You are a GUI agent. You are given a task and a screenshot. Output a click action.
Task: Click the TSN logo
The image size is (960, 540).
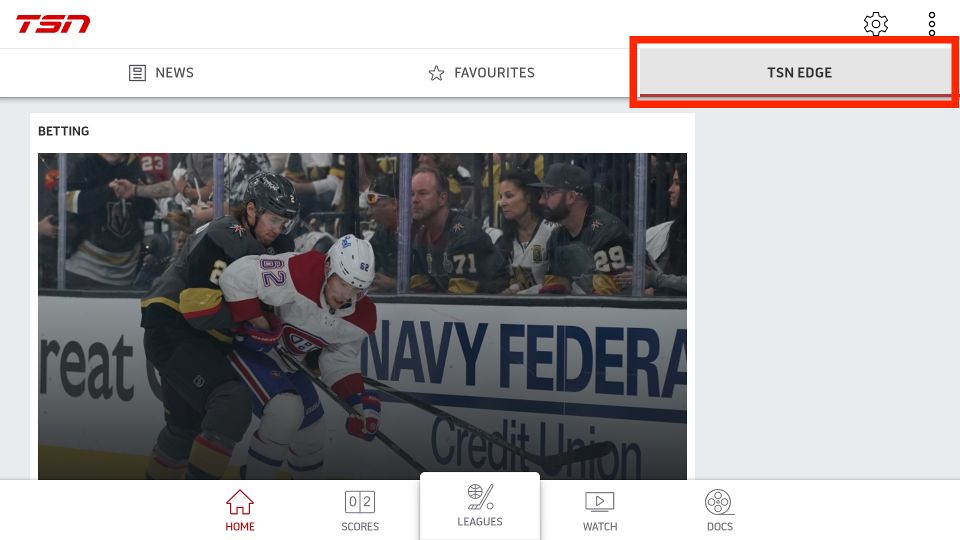pyautogui.click(x=53, y=24)
